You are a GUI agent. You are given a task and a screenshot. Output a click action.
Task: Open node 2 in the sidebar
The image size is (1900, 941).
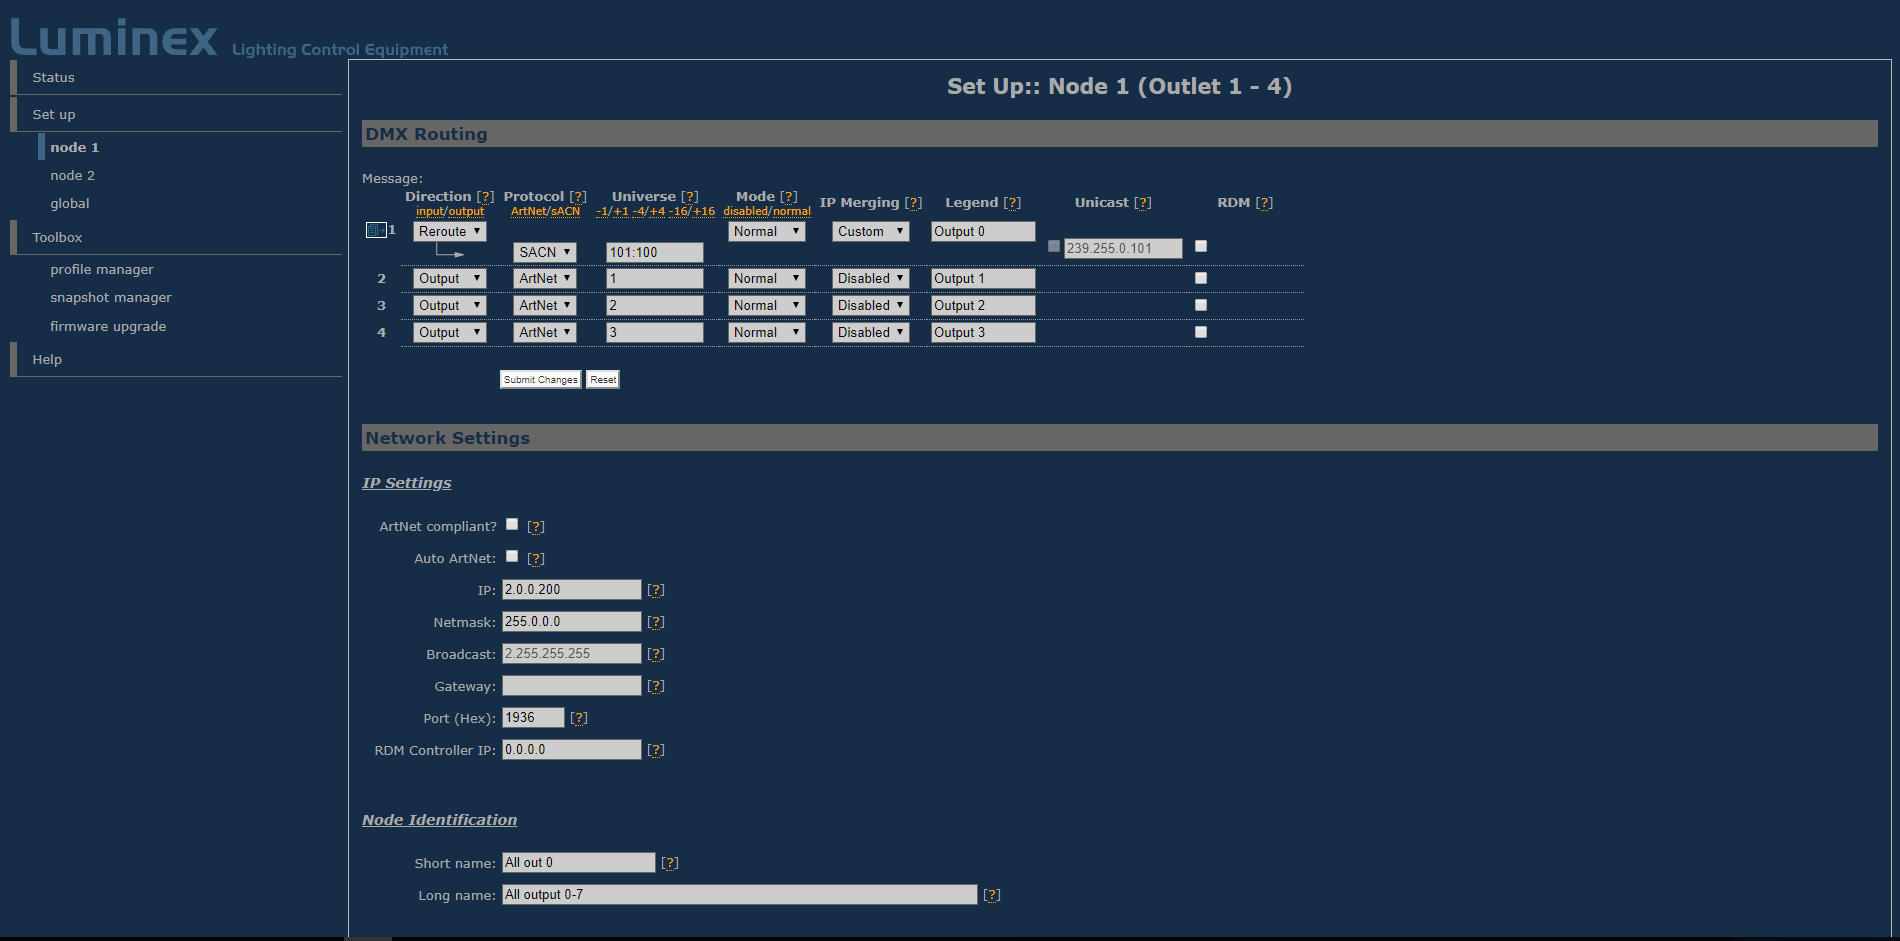click(73, 176)
